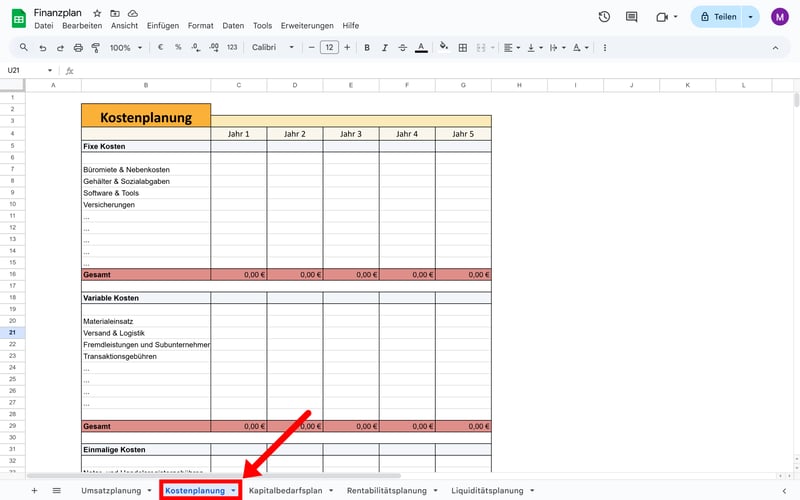Screen dimensions: 800x500
Task: Open the 100% zoom dropdown
Action: point(125,47)
